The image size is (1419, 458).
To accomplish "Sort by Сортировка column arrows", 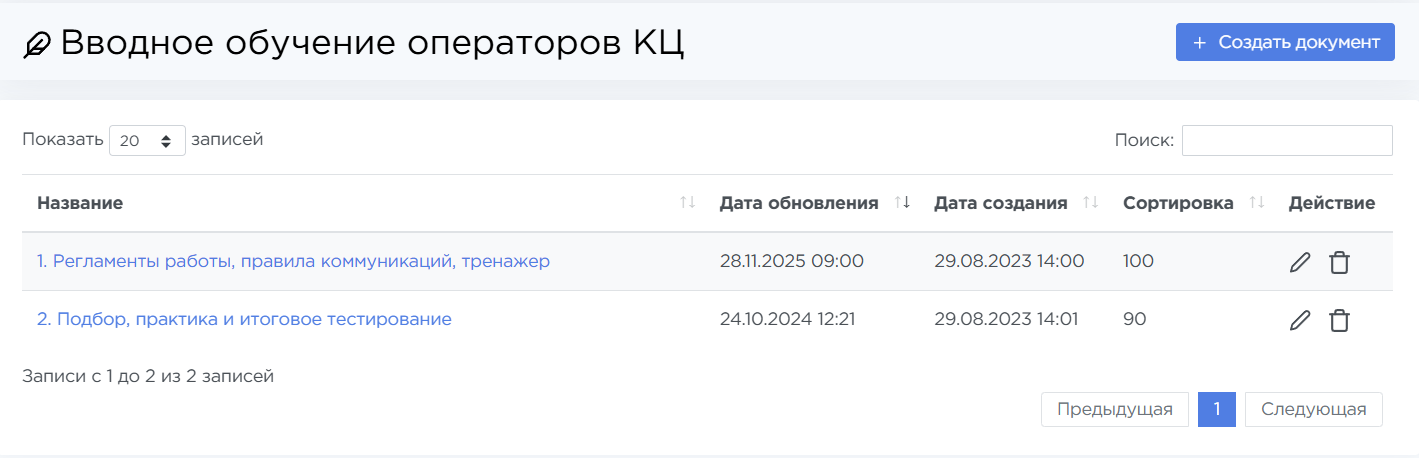I will (1257, 203).
